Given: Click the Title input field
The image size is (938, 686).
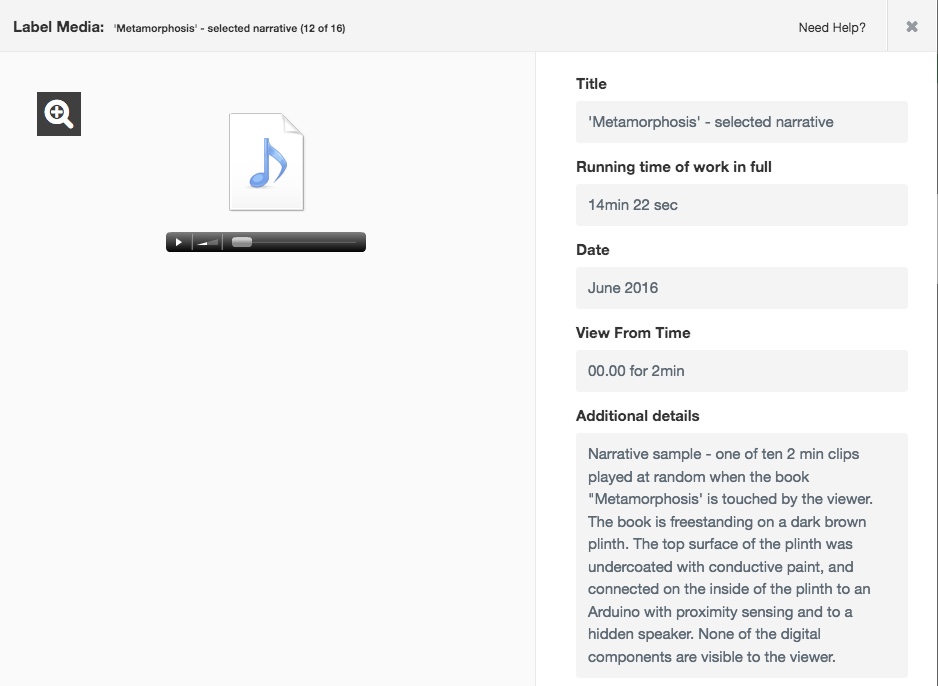Looking at the screenshot, I should pyautogui.click(x=741, y=122).
